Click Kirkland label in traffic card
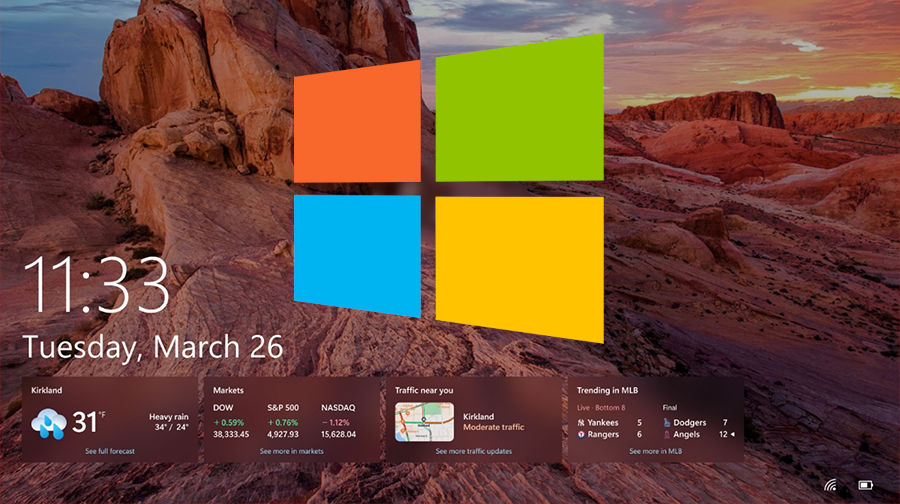Image resolution: width=900 pixels, height=504 pixels. pos(479,417)
